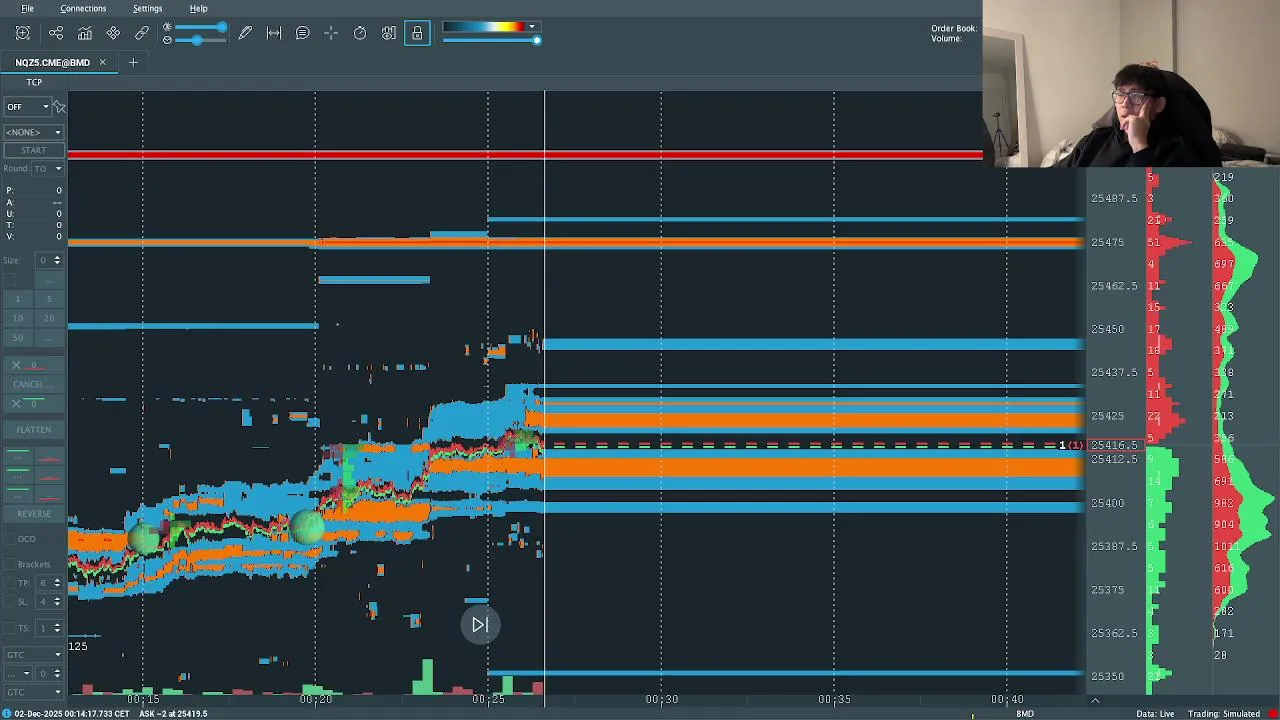Screen dimensions: 1280x720
Task: Select the TCP panel label
Action: pyautogui.click(x=34, y=82)
